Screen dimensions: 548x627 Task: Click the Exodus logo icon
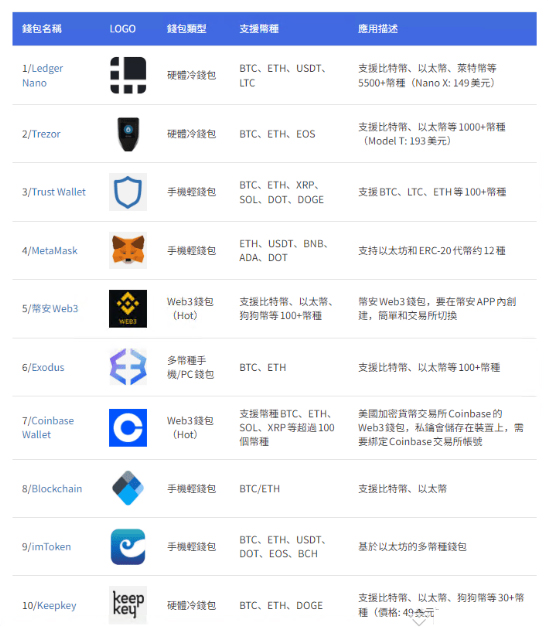coord(128,367)
